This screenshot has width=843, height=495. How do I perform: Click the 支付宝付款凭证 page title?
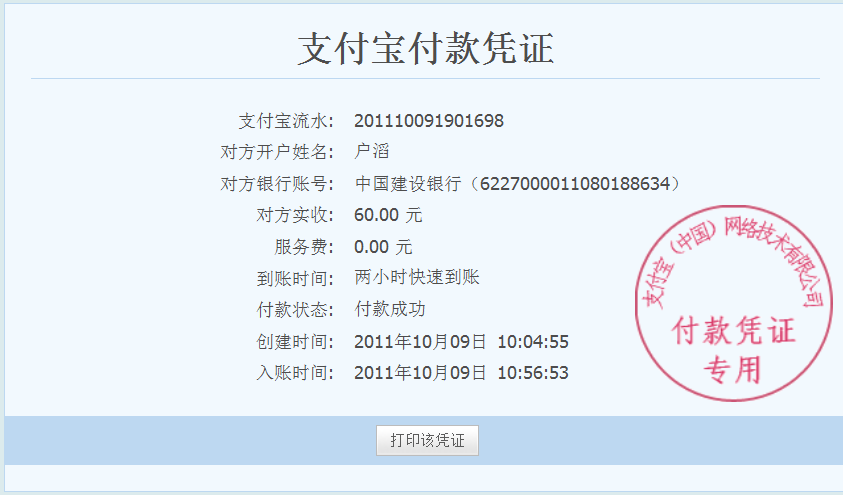425,49
